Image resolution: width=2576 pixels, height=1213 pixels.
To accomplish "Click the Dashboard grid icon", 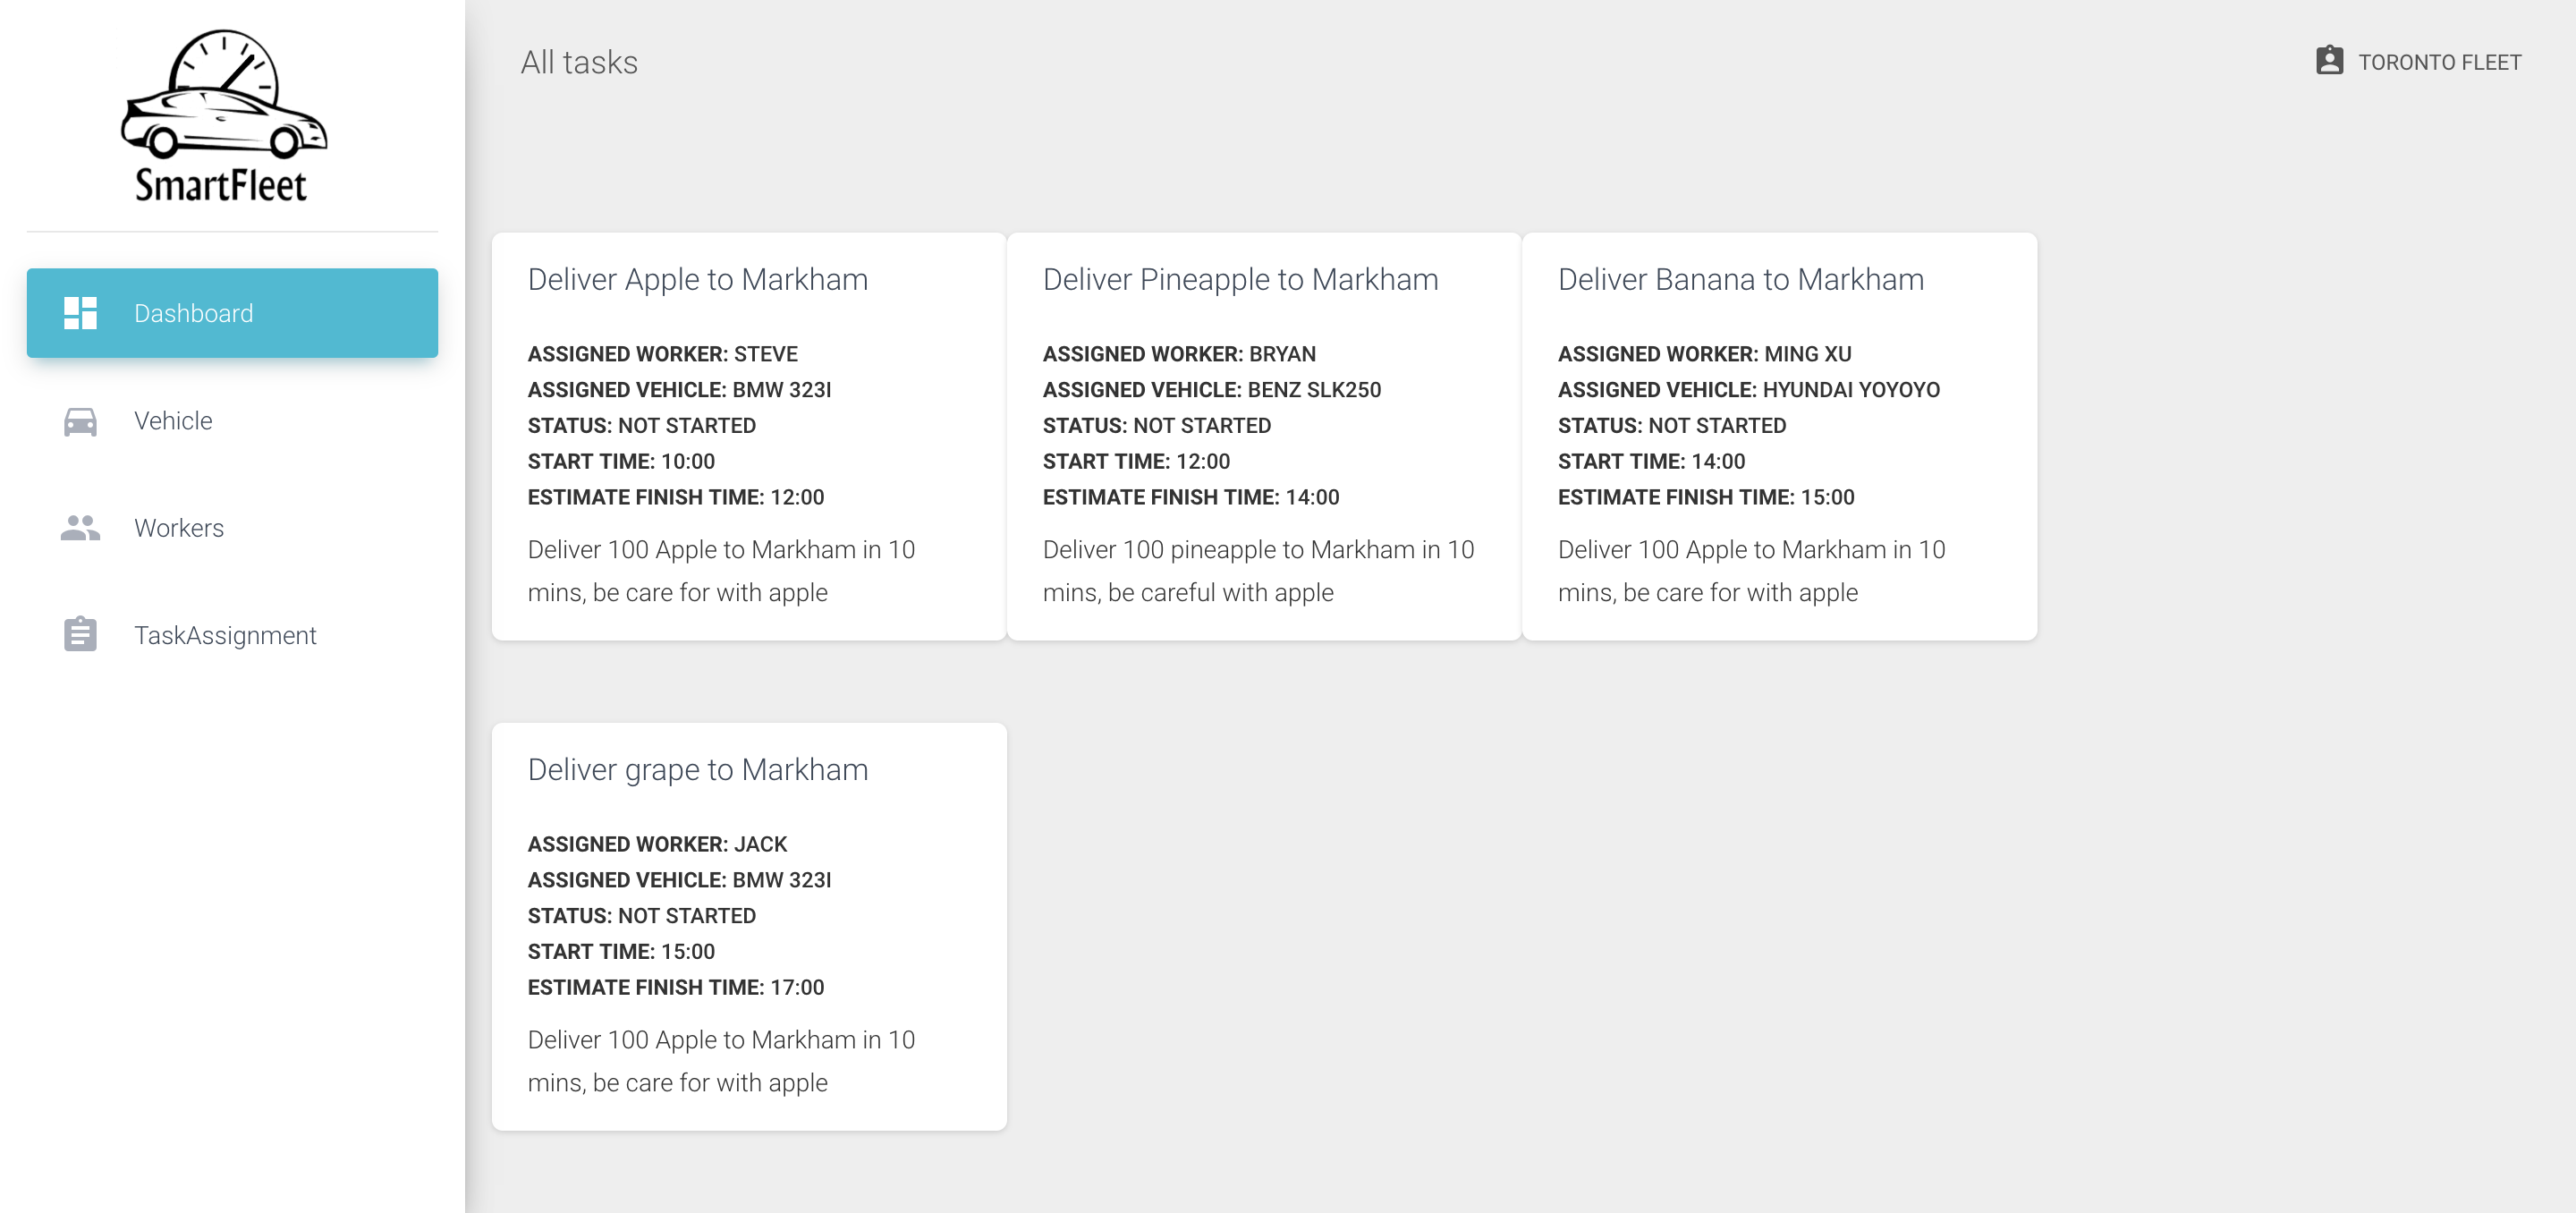I will coord(80,313).
